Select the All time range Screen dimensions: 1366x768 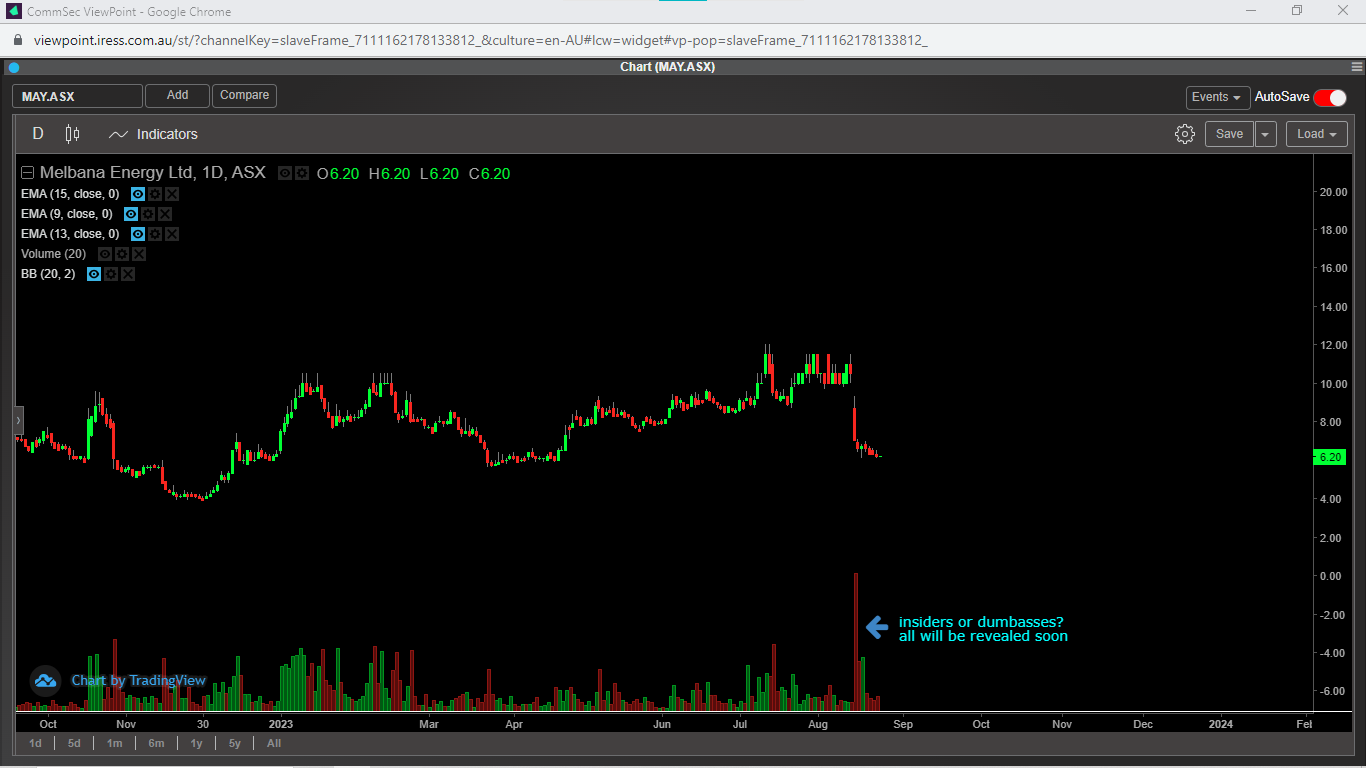pos(274,743)
